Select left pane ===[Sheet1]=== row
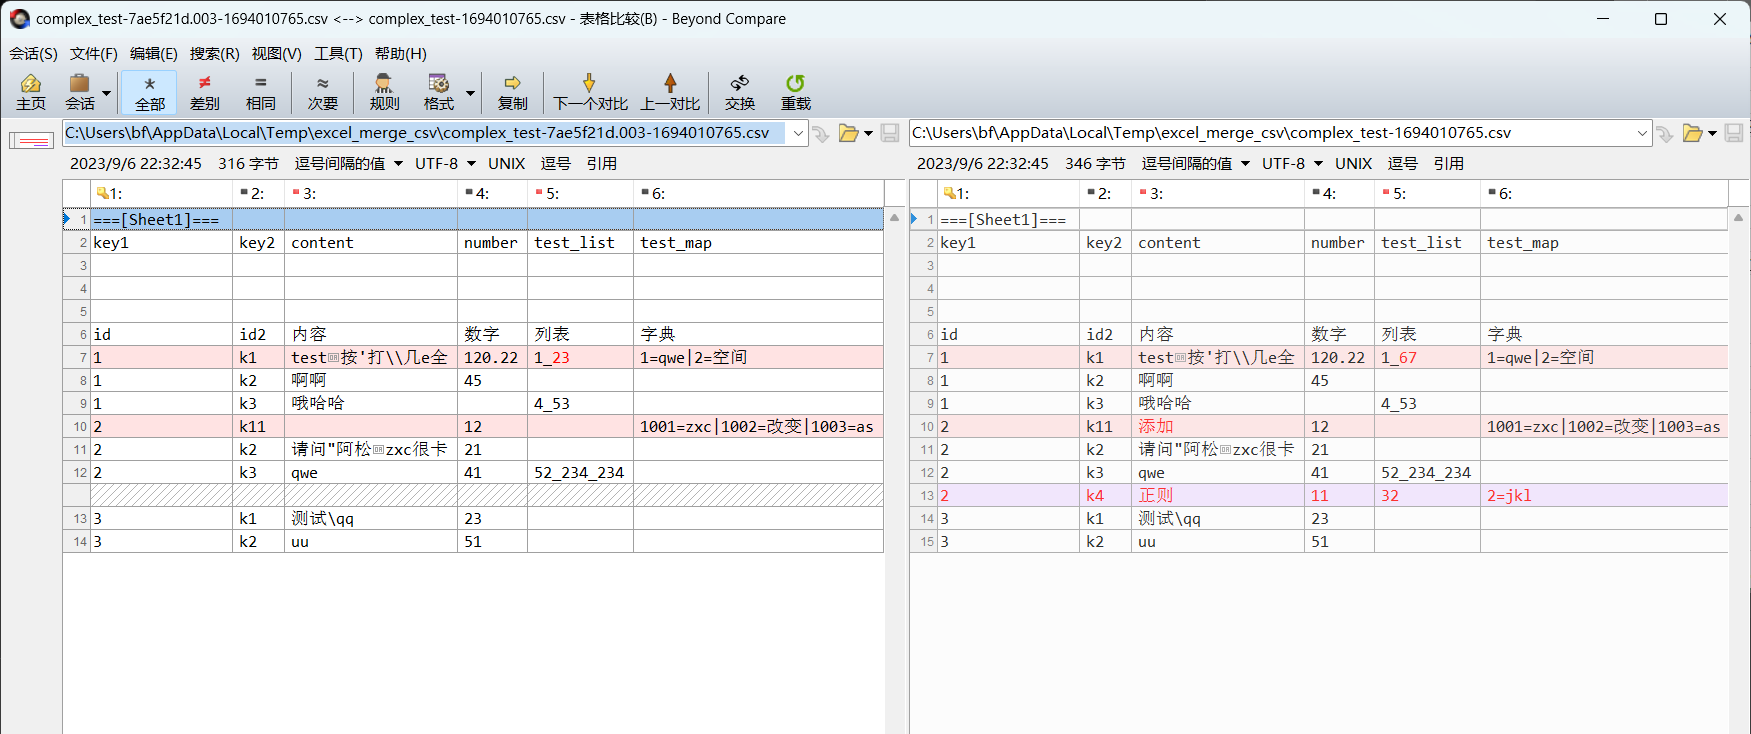 pos(473,219)
